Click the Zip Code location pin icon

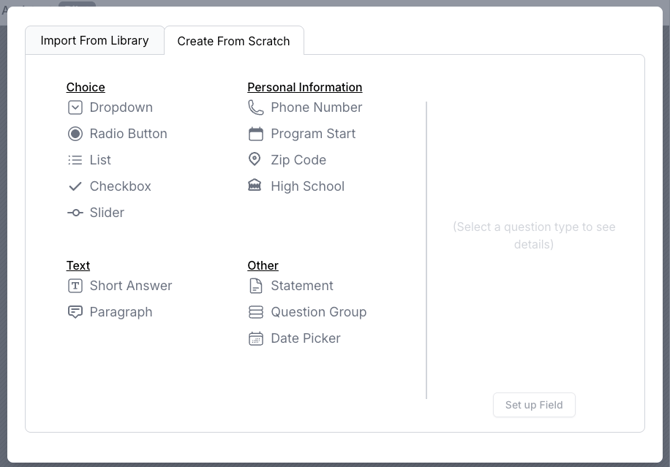[255, 160]
